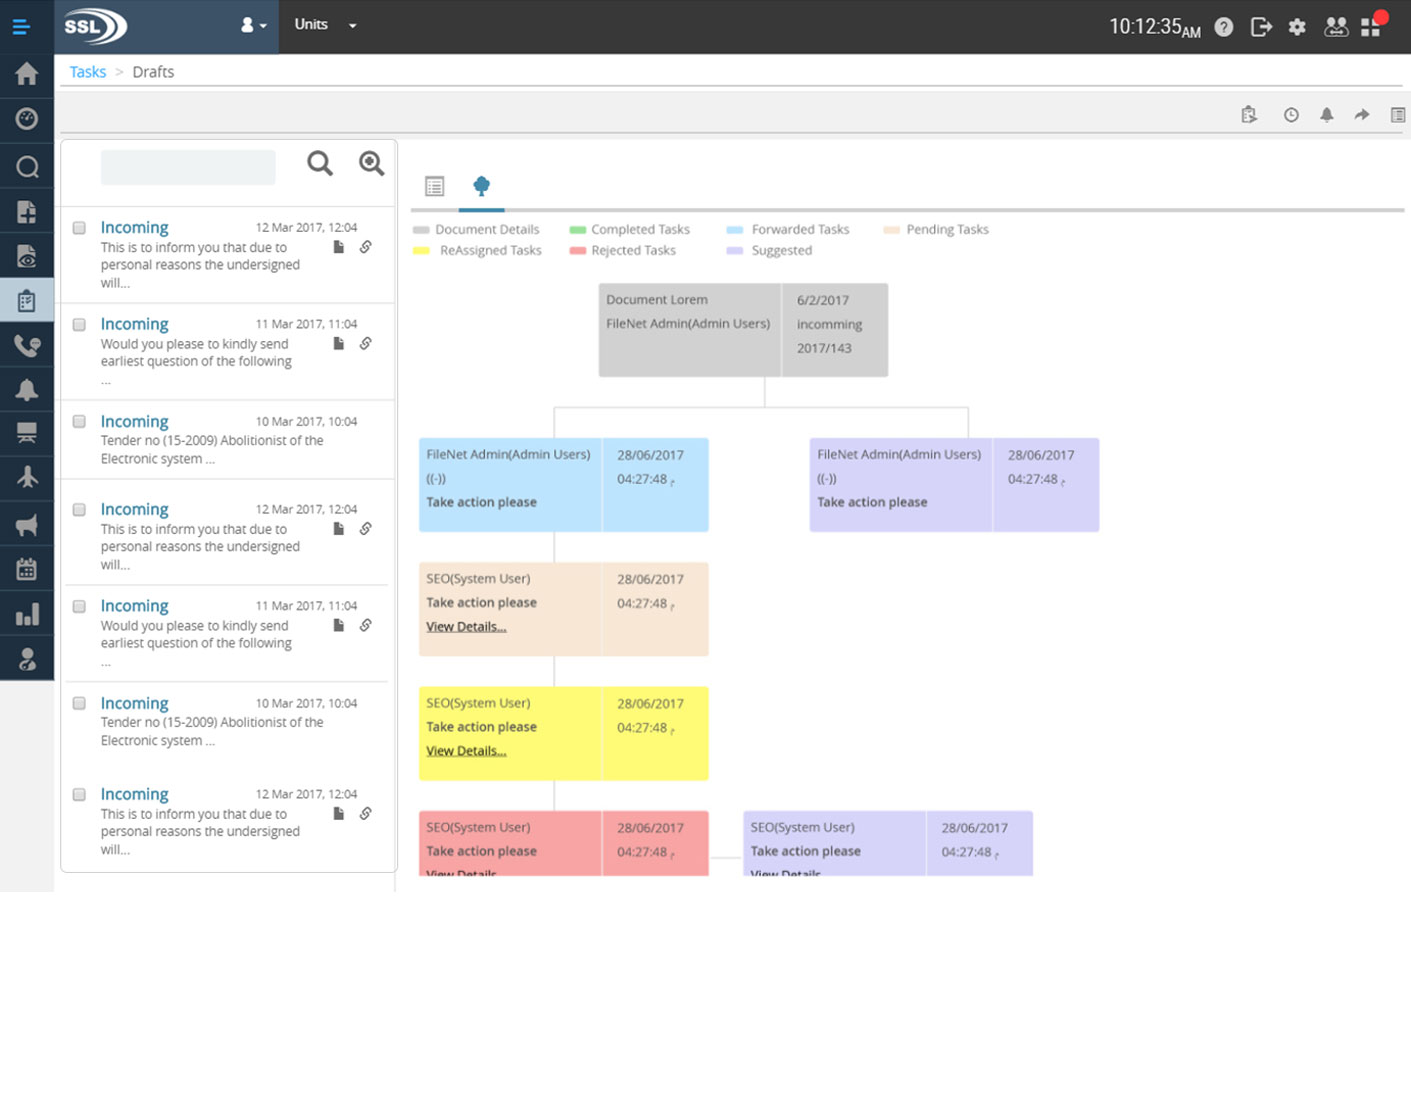
Task: Expand the Units dropdown
Action: coord(325,25)
